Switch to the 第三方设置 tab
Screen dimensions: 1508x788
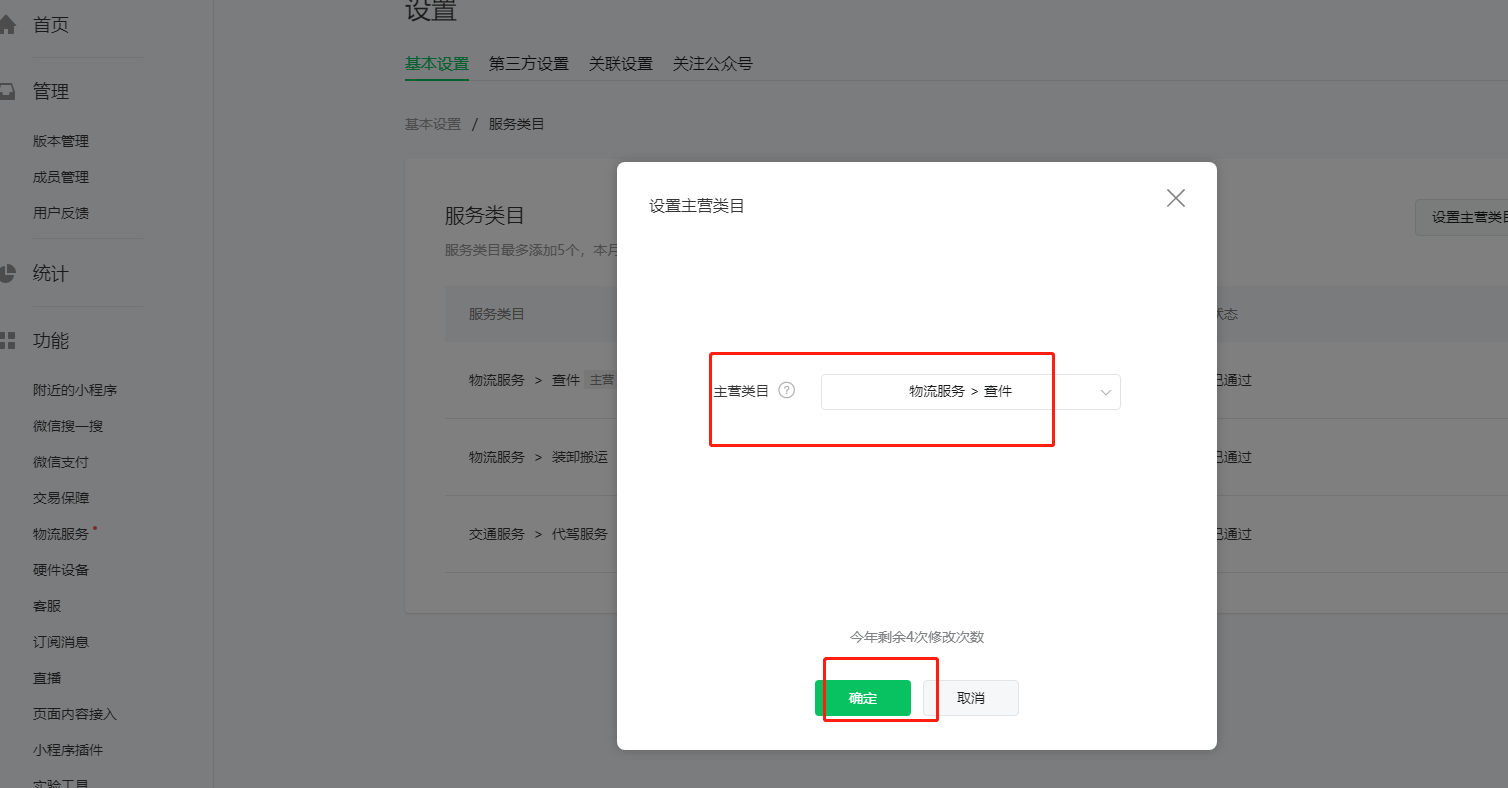click(529, 64)
